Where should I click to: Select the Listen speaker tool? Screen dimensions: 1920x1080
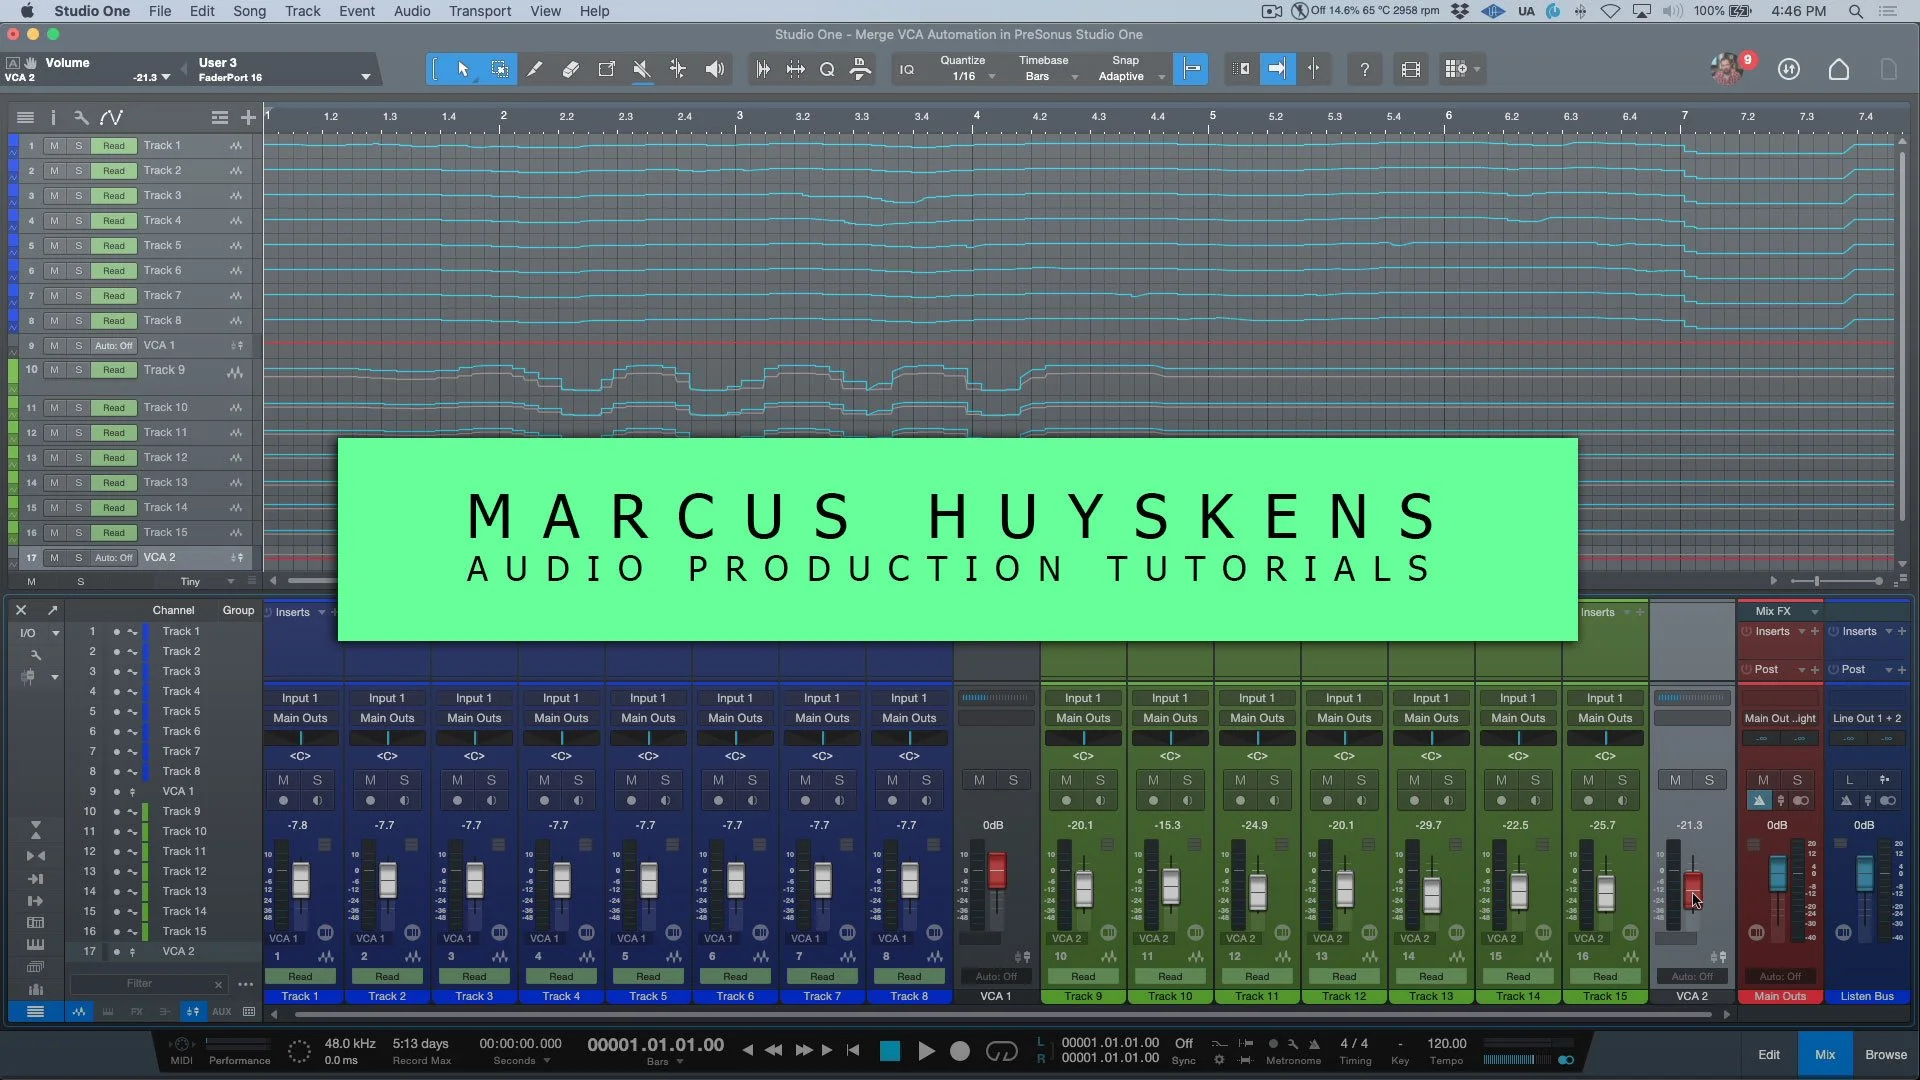(714, 69)
